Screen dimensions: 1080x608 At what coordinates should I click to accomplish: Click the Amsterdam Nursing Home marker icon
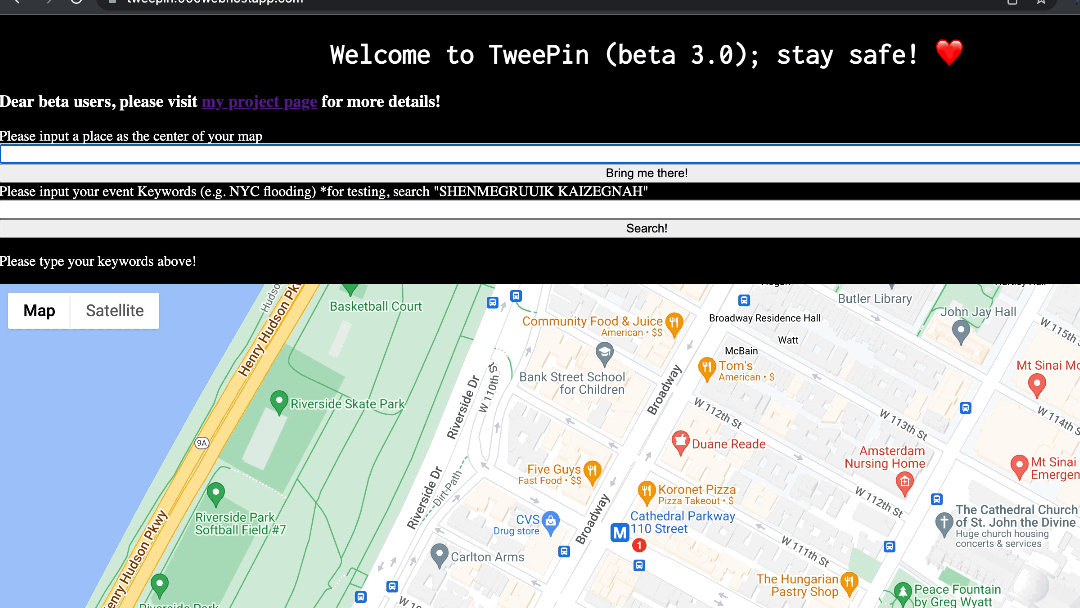[904, 483]
